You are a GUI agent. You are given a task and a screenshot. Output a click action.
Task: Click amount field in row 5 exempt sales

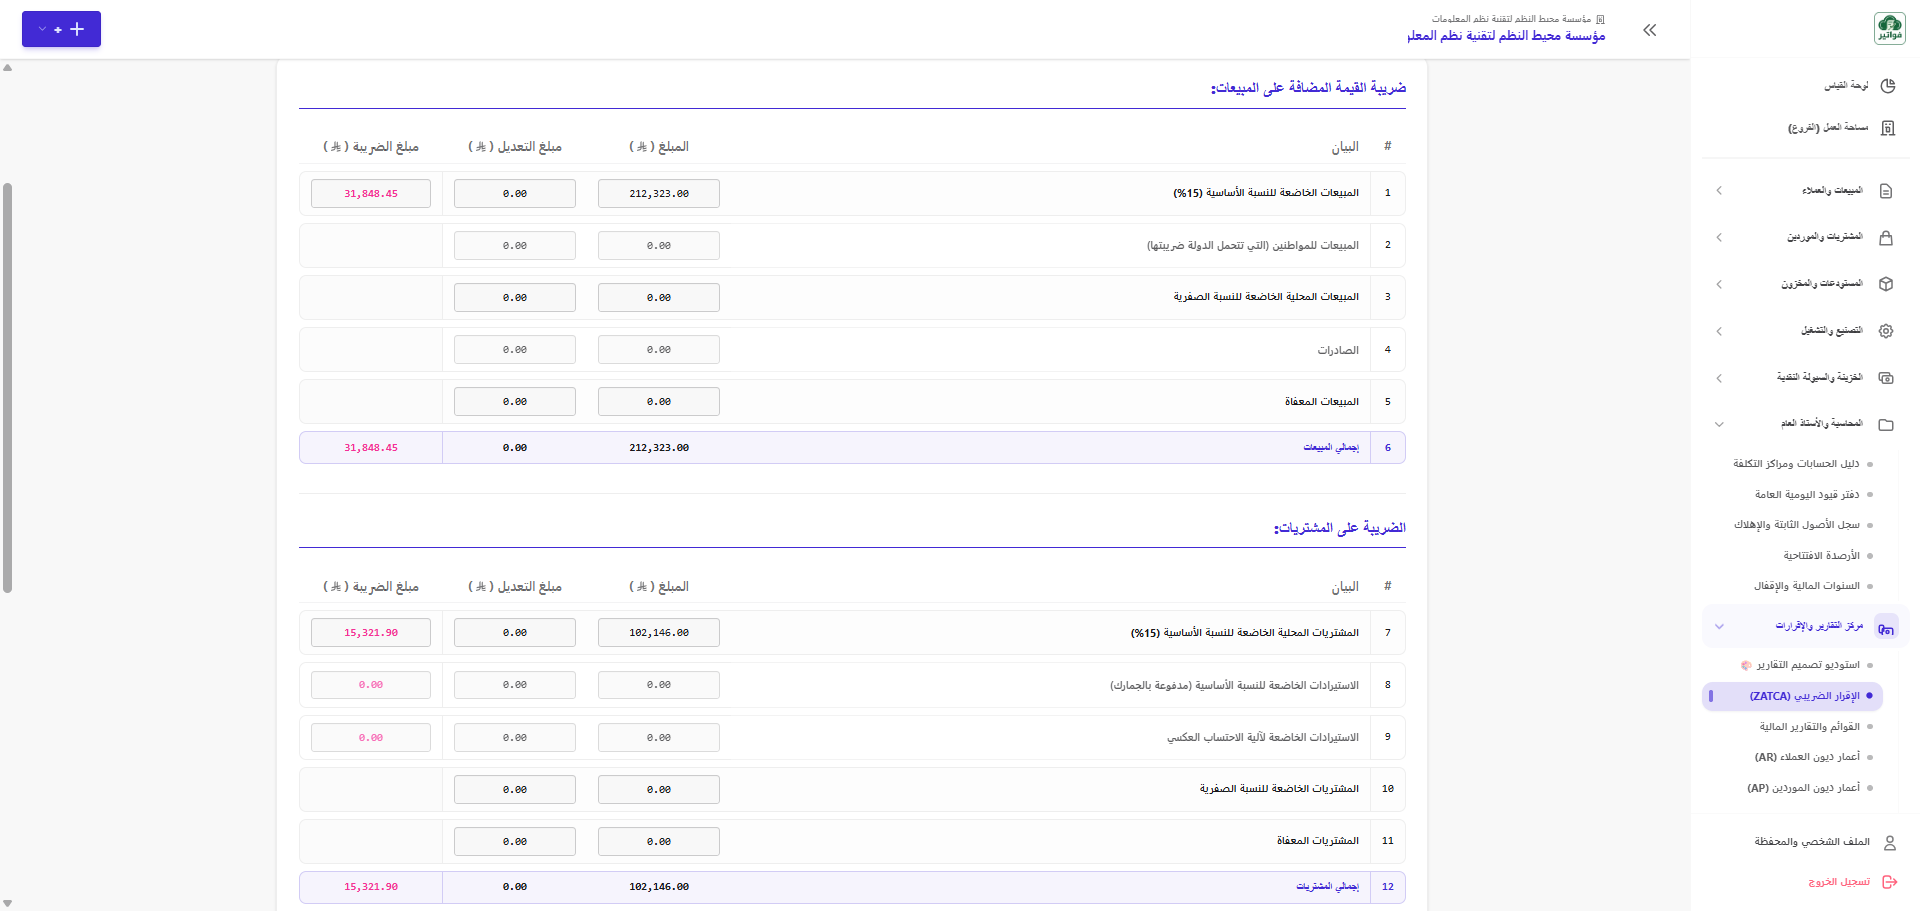click(x=659, y=402)
